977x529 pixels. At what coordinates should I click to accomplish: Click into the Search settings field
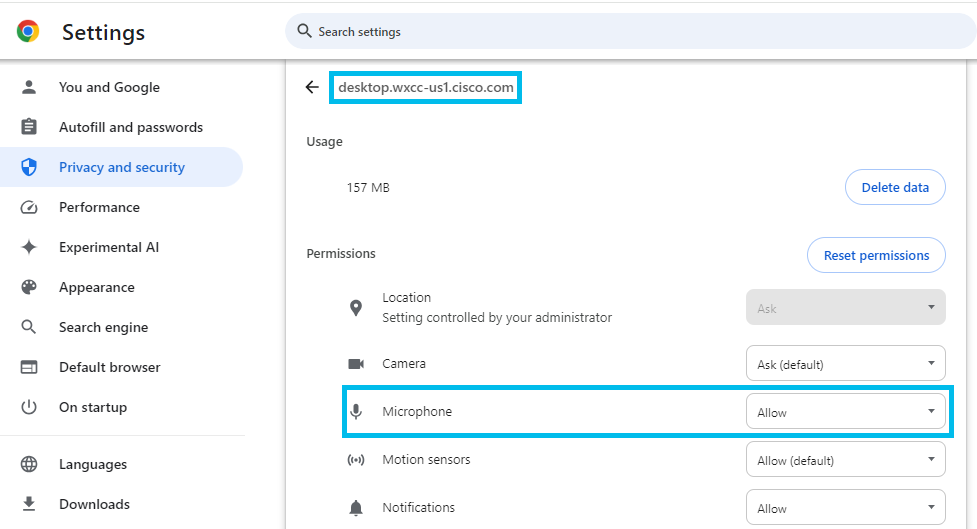pyautogui.click(x=631, y=31)
